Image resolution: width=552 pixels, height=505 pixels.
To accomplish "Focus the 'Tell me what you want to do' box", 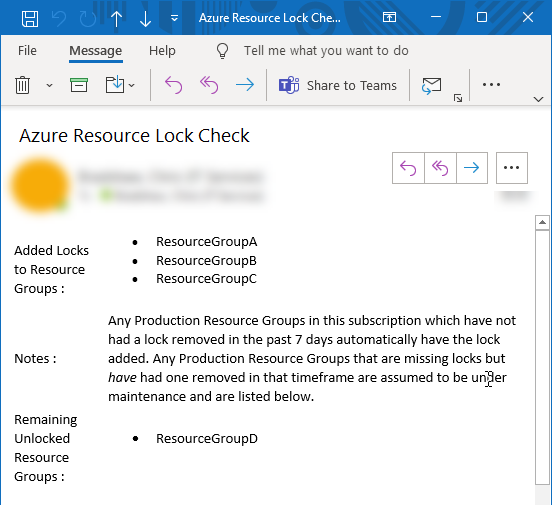I will [x=326, y=51].
